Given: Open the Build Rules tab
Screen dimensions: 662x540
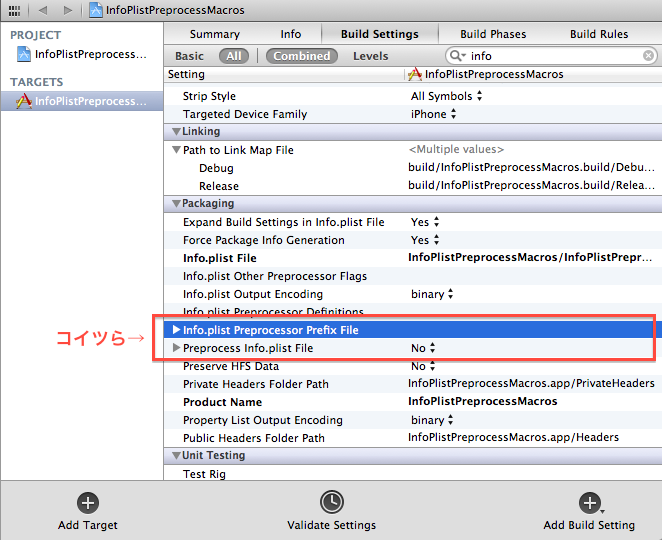Looking at the screenshot, I should 599,34.
